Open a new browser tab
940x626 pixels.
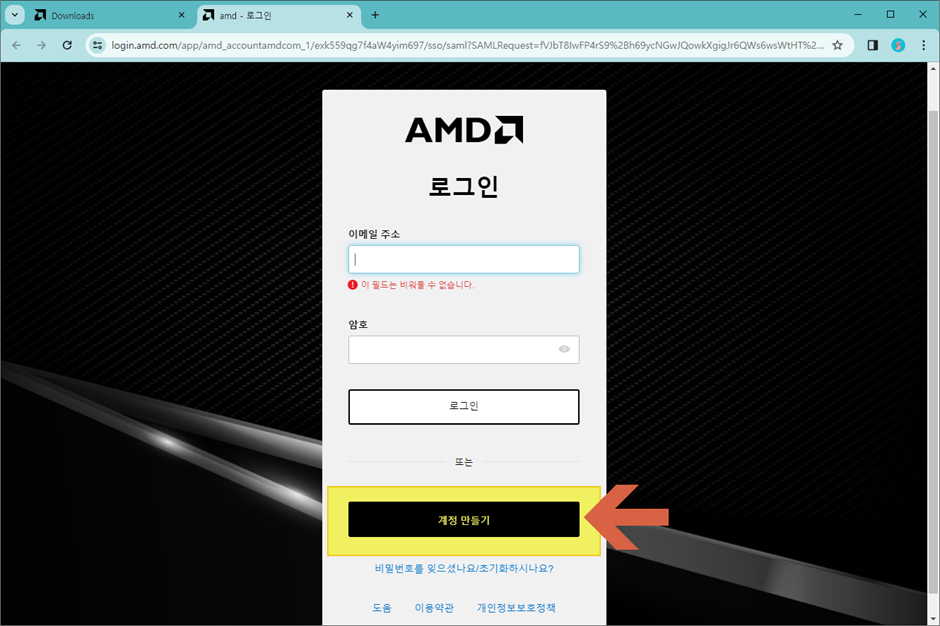tap(375, 15)
